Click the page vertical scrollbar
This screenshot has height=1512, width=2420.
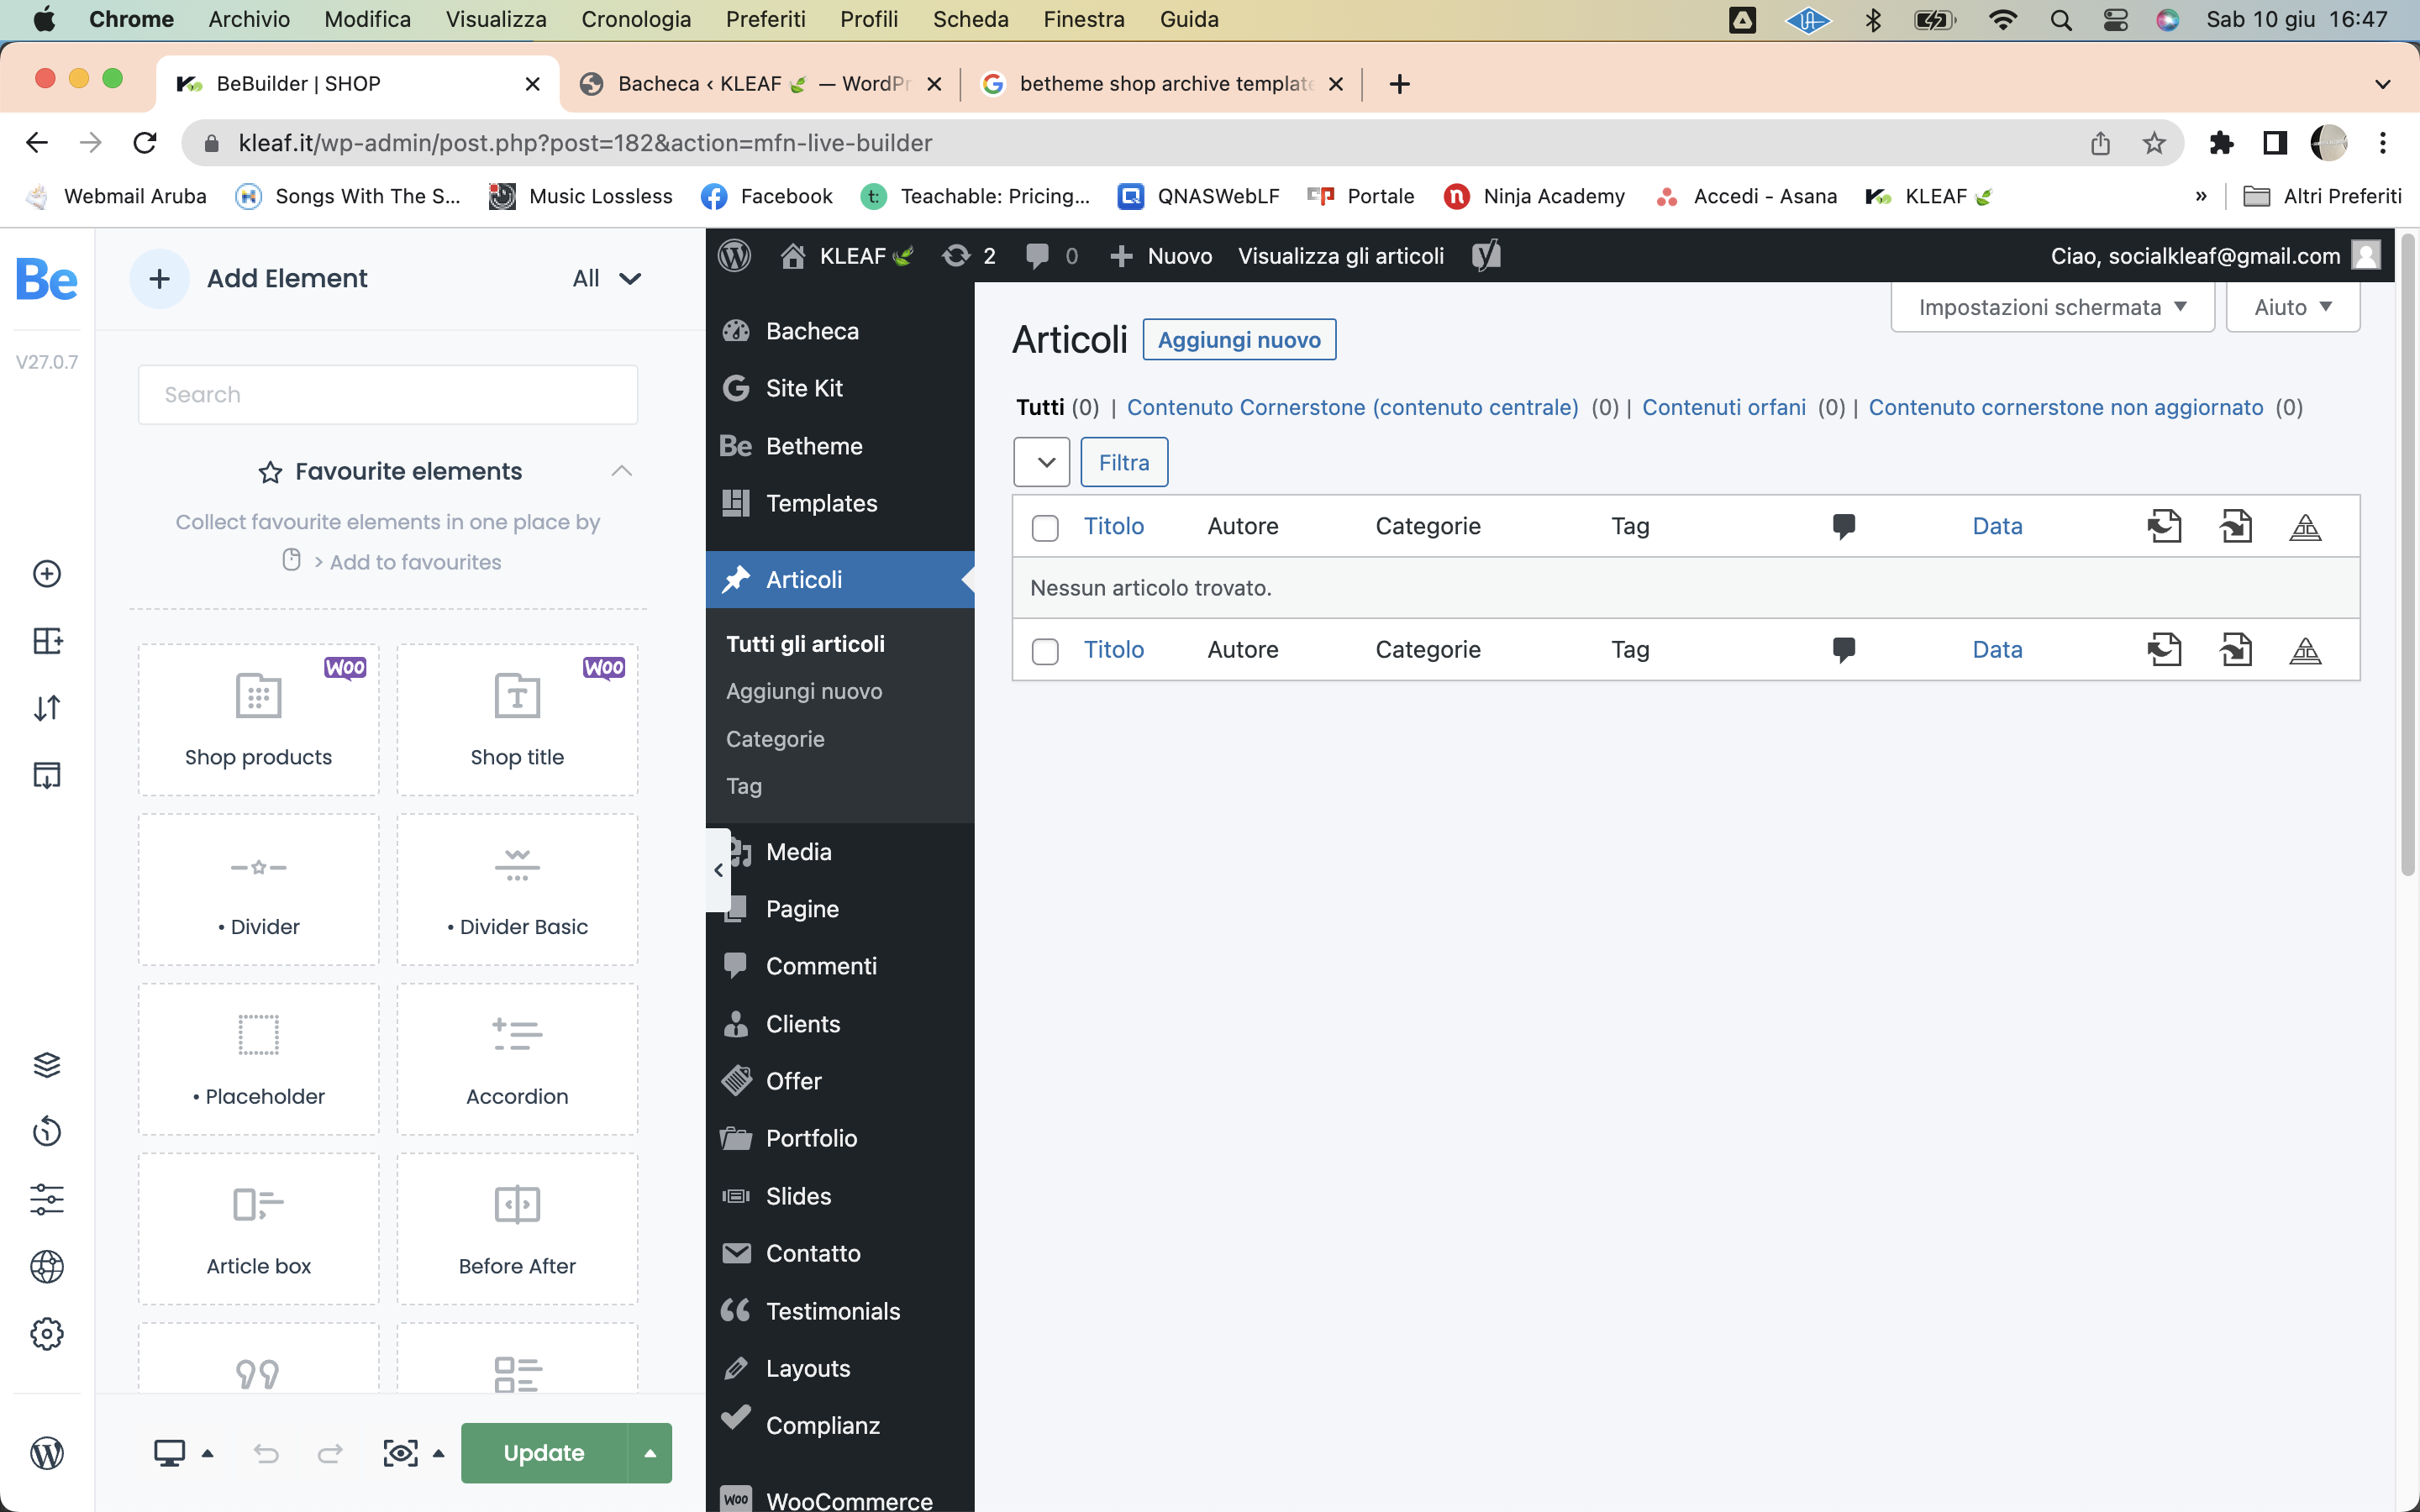2408,555
